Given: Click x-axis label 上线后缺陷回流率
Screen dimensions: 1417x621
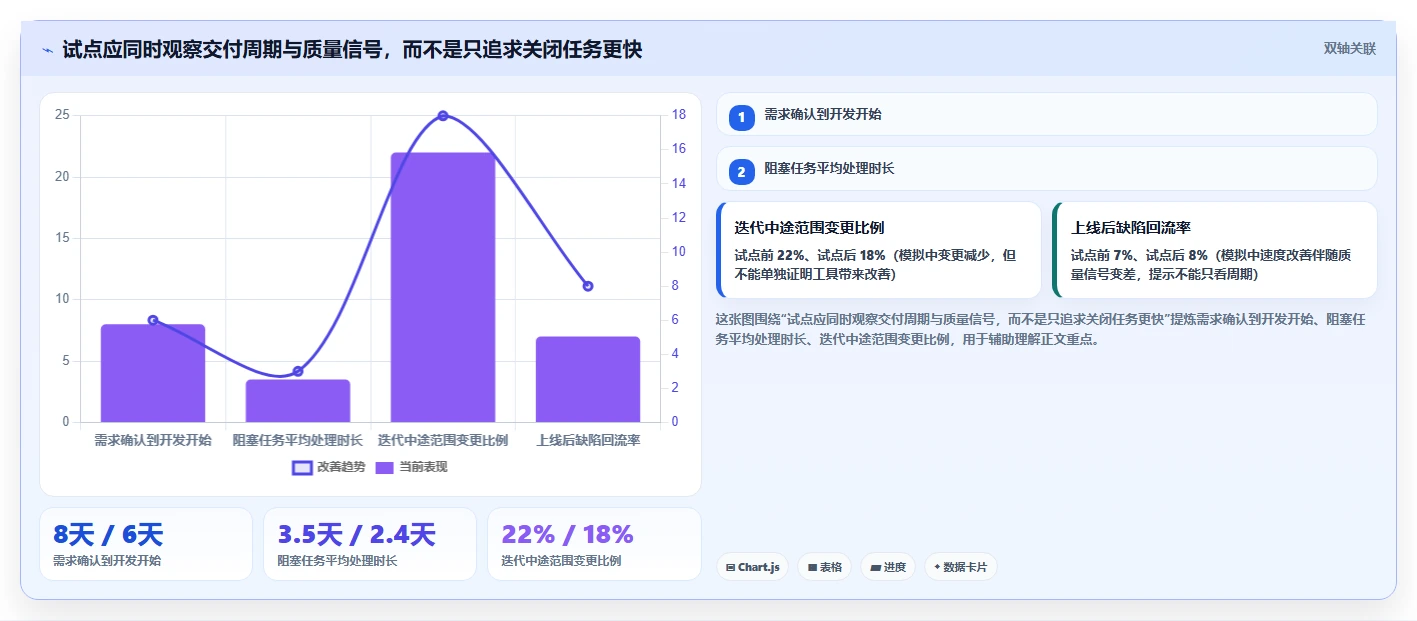Looking at the screenshot, I should [x=588, y=440].
